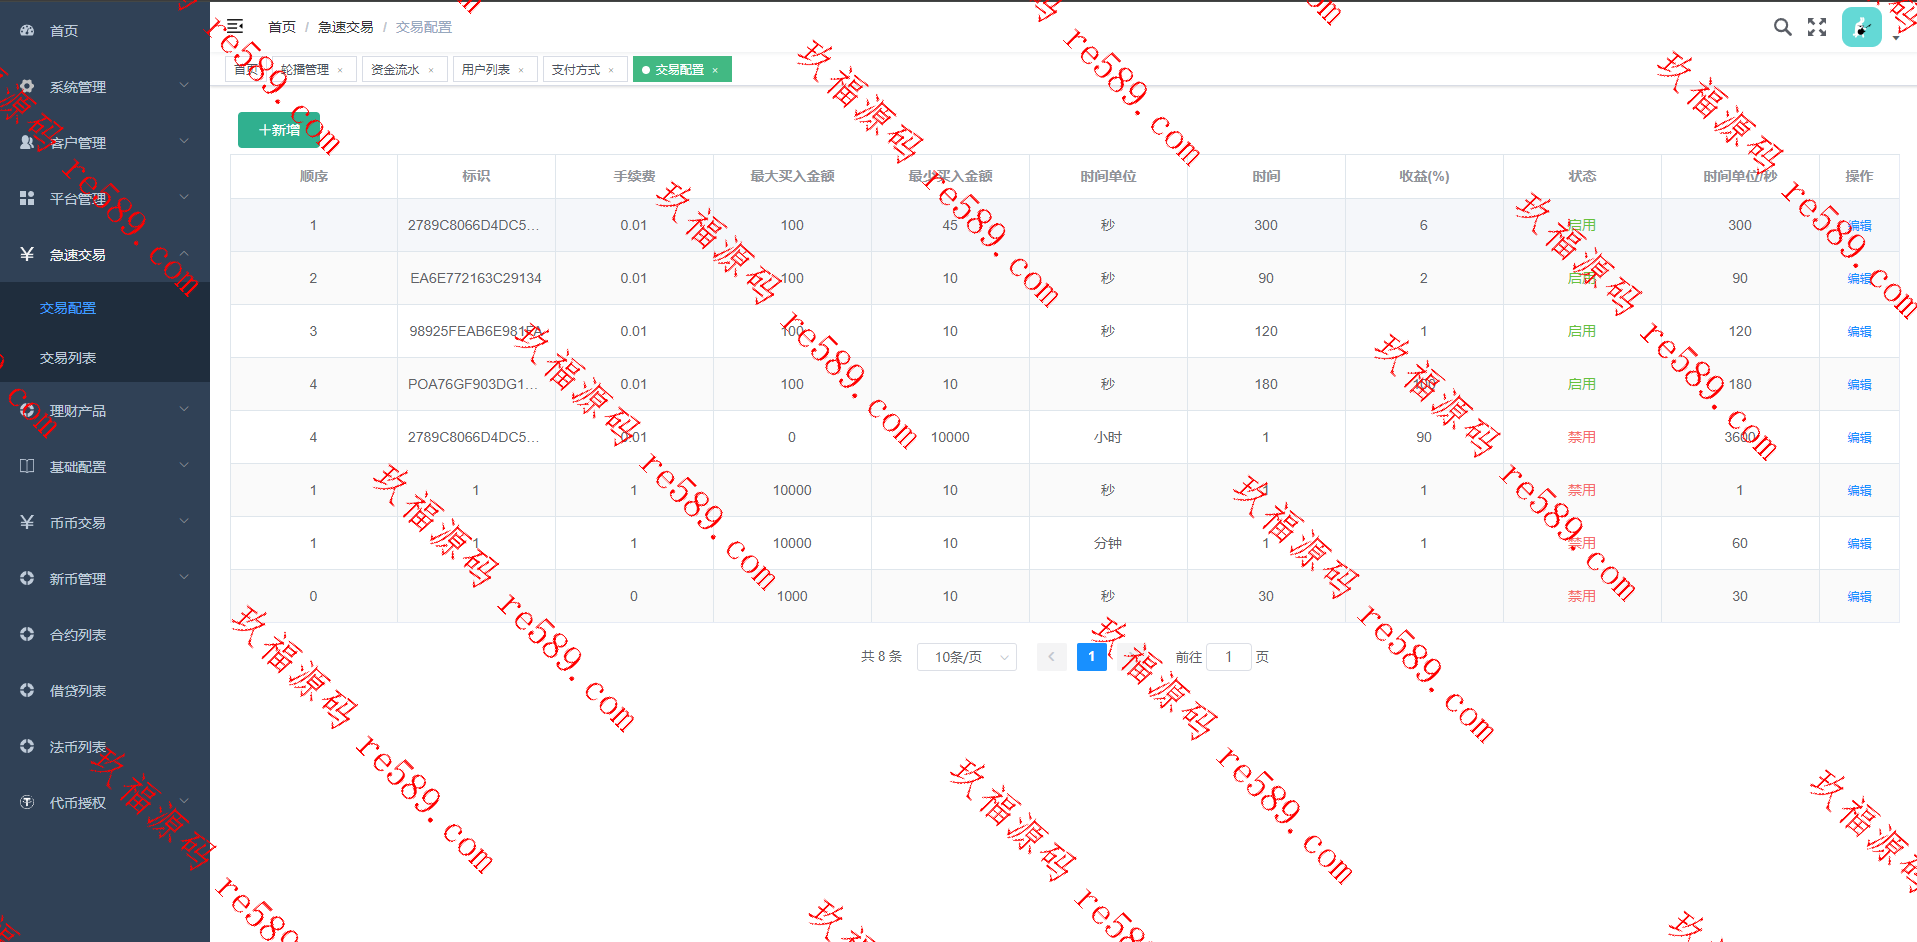Viewport: 1917px width, 942px height.
Task: Edit the row with 时间 120
Action: click(1859, 332)
